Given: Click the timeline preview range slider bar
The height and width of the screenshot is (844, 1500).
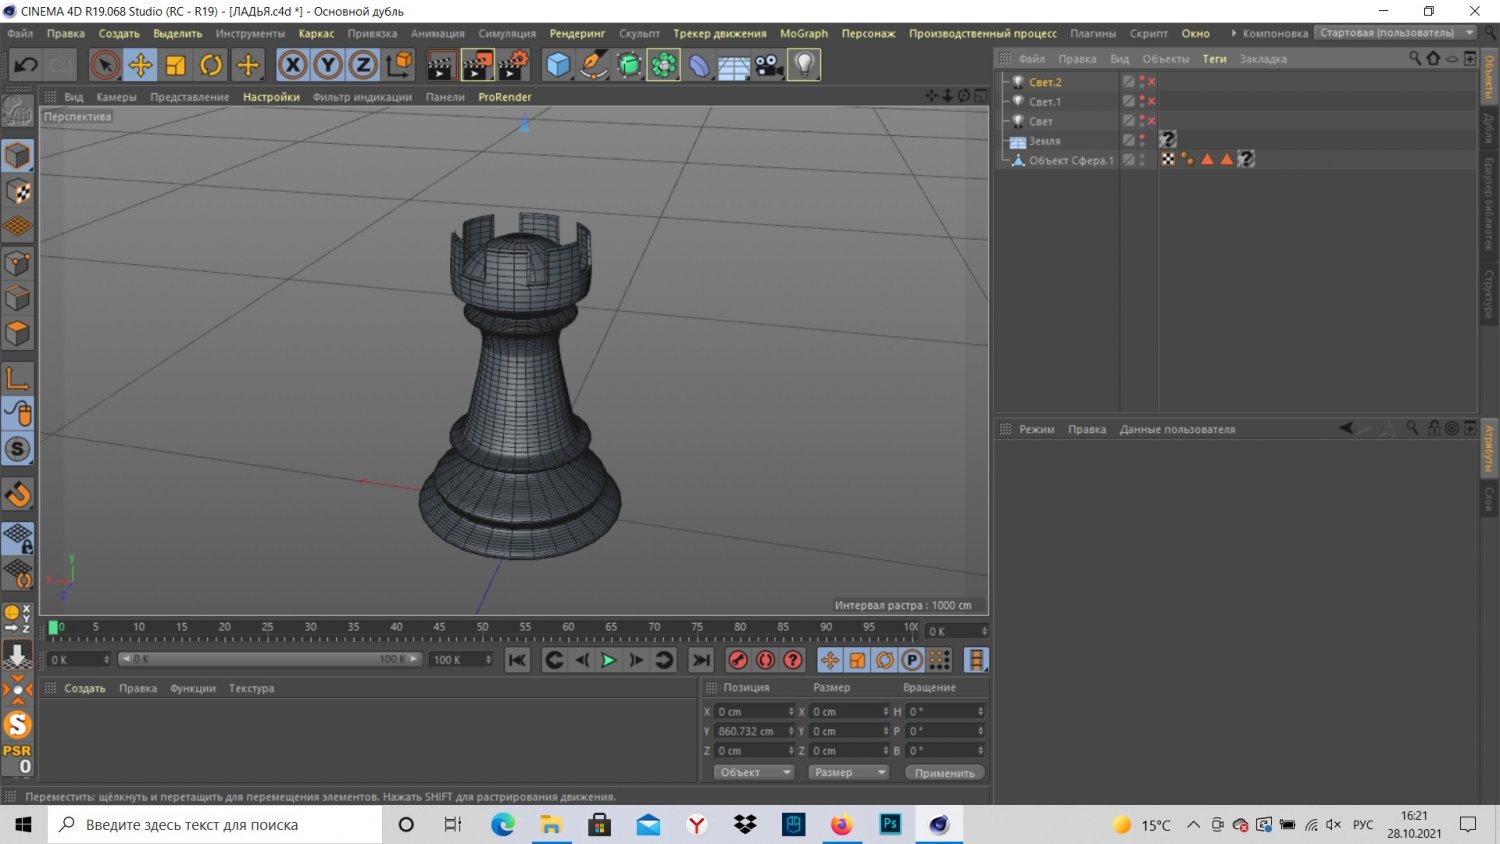Looking at the screenshot, I should pos(269,659).
